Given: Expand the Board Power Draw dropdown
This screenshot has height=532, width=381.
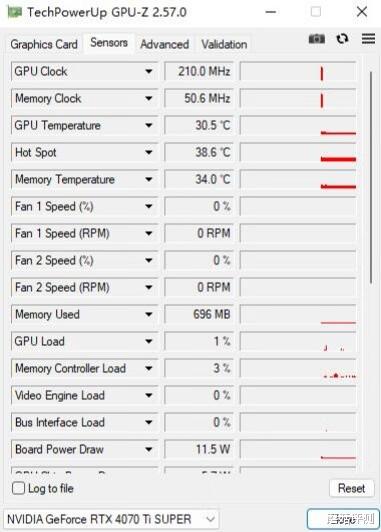Looking at the screenshot, I should (x=149, y=450).
